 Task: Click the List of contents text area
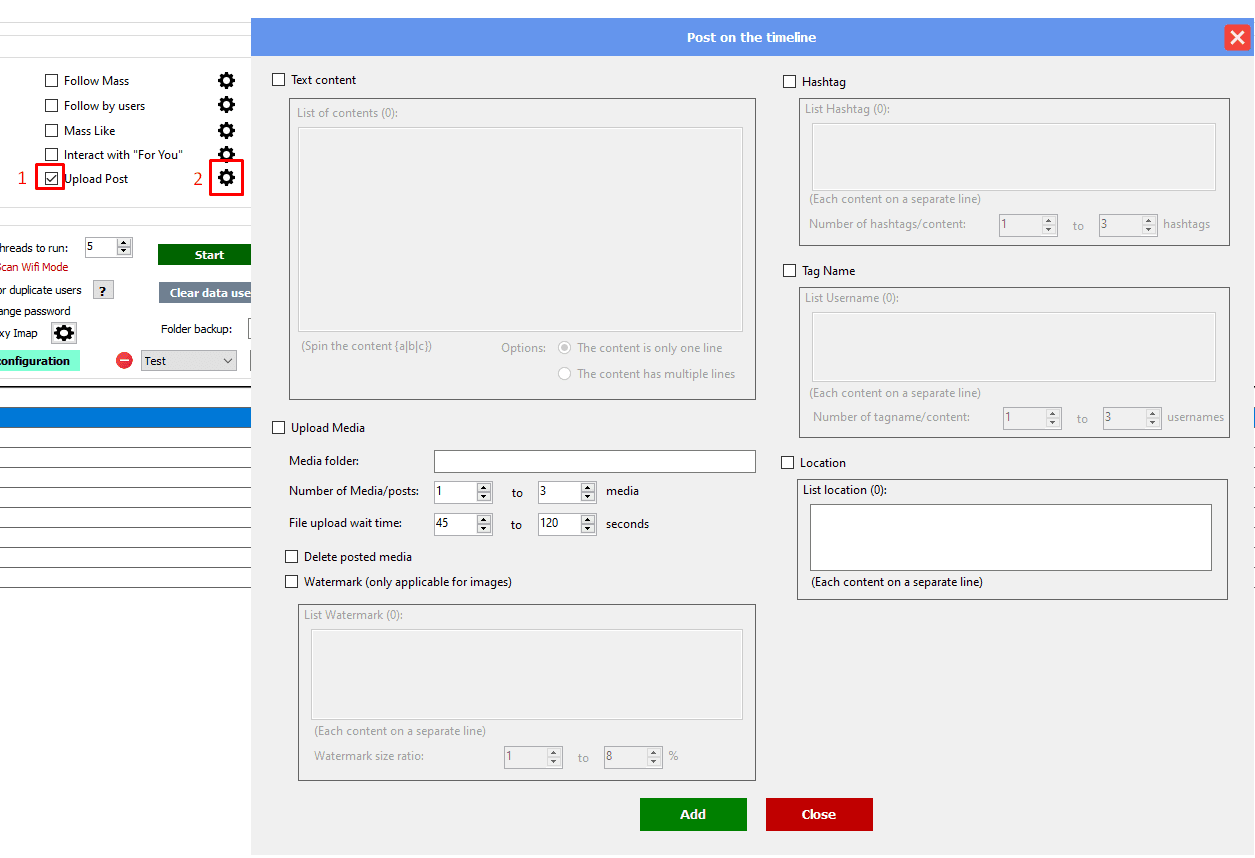(520, 229)
